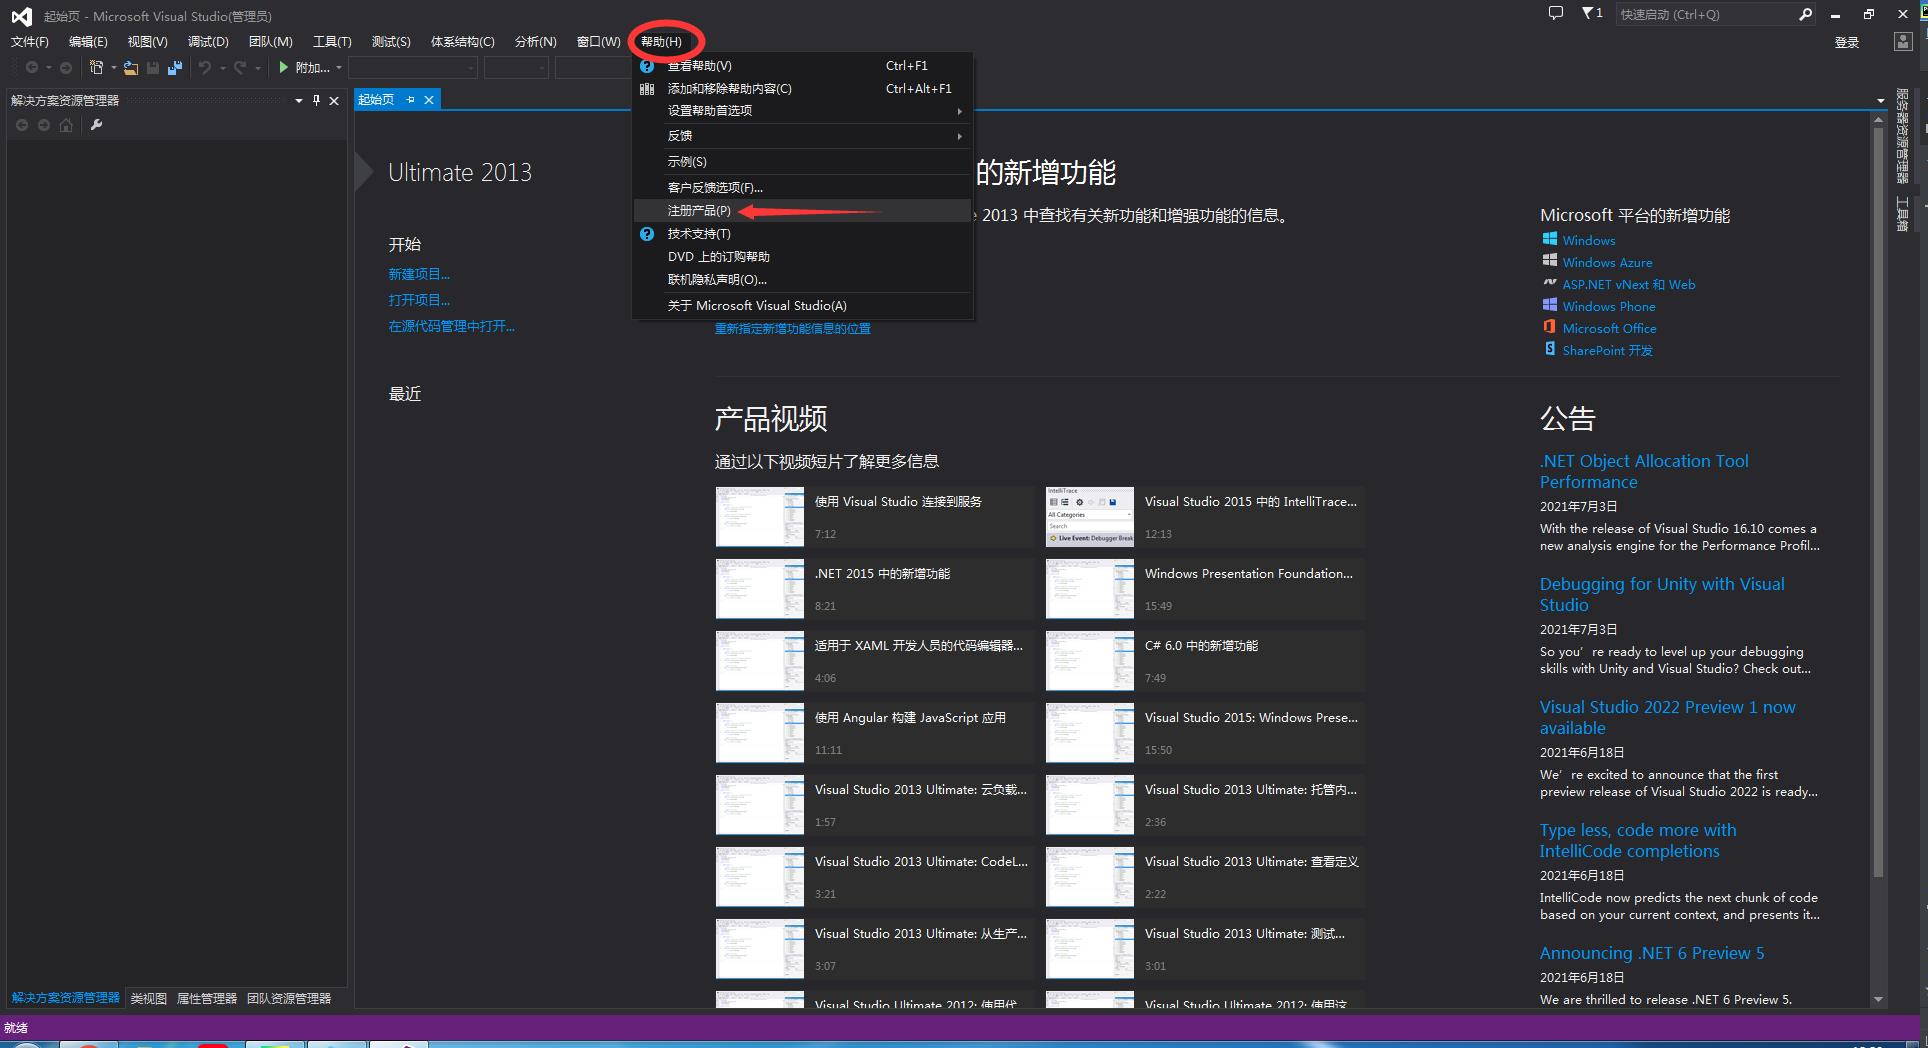Switch to the Property Manager tab
1928x1048 pixels.
207,998
